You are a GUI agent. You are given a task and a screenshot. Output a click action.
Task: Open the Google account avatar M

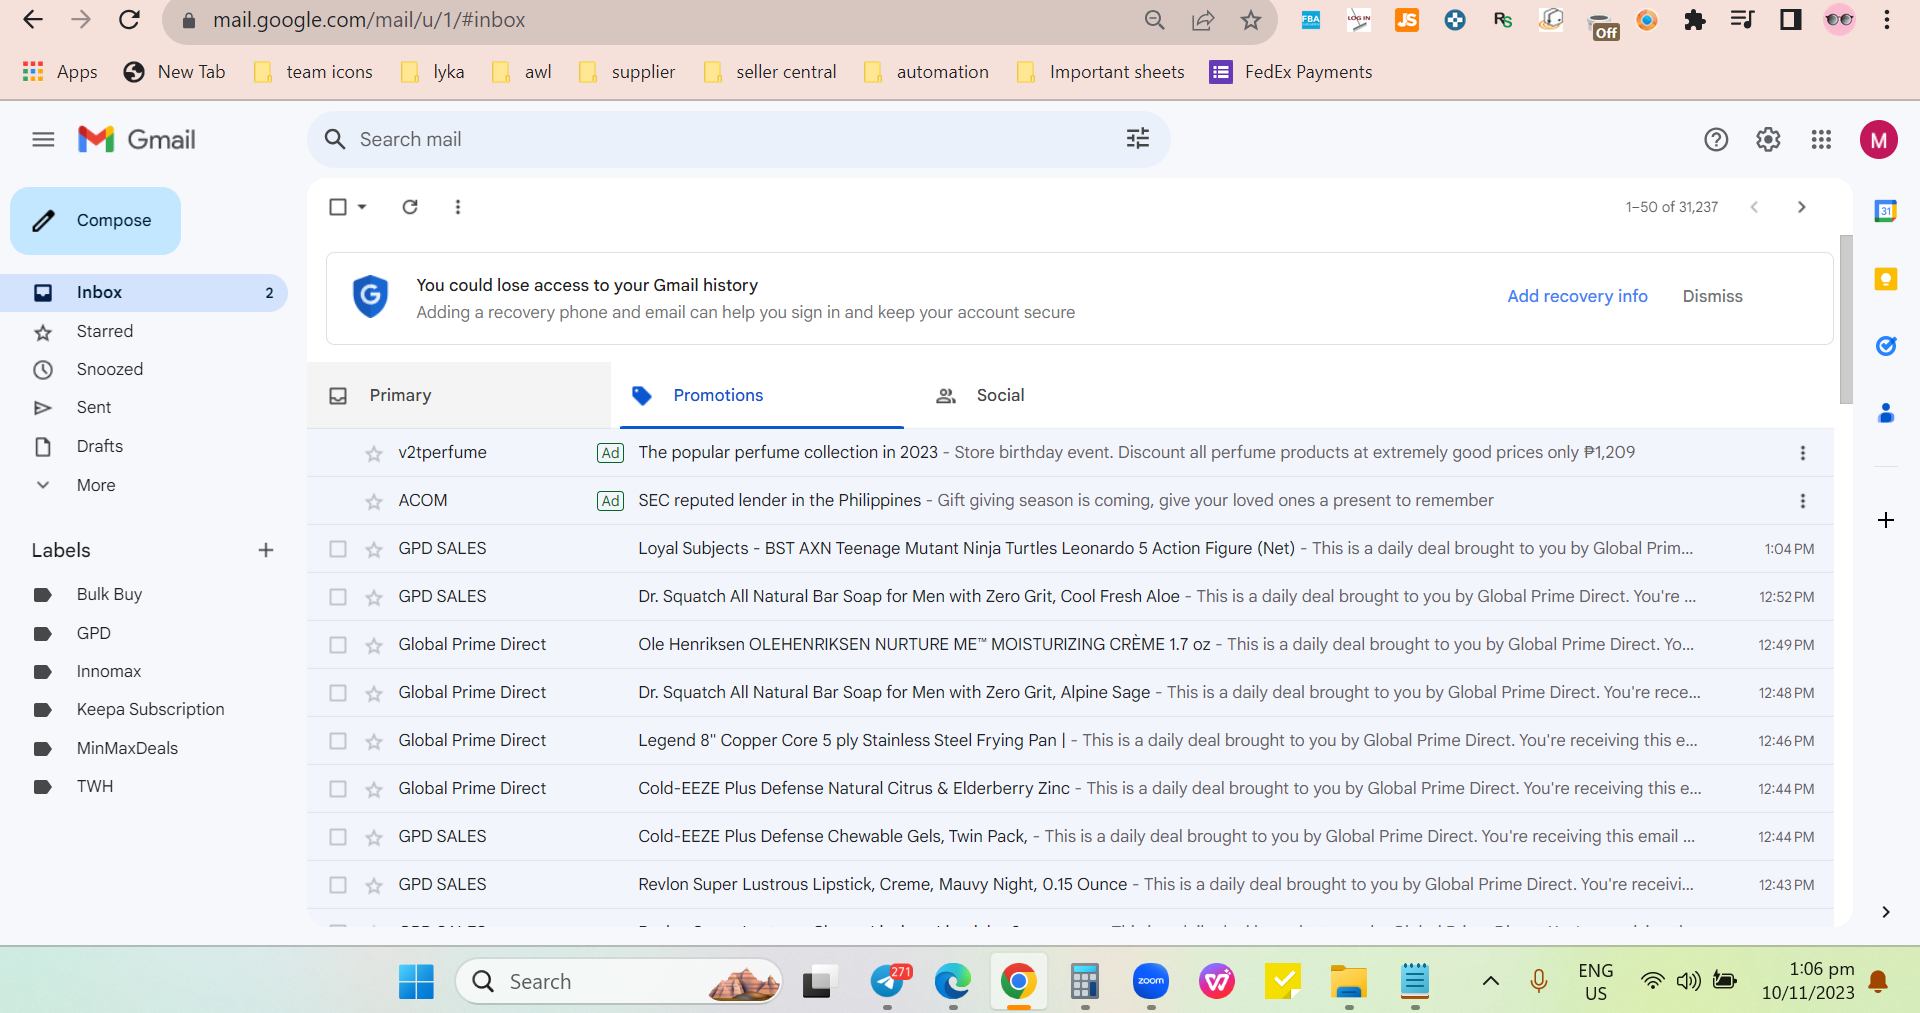1878,140
